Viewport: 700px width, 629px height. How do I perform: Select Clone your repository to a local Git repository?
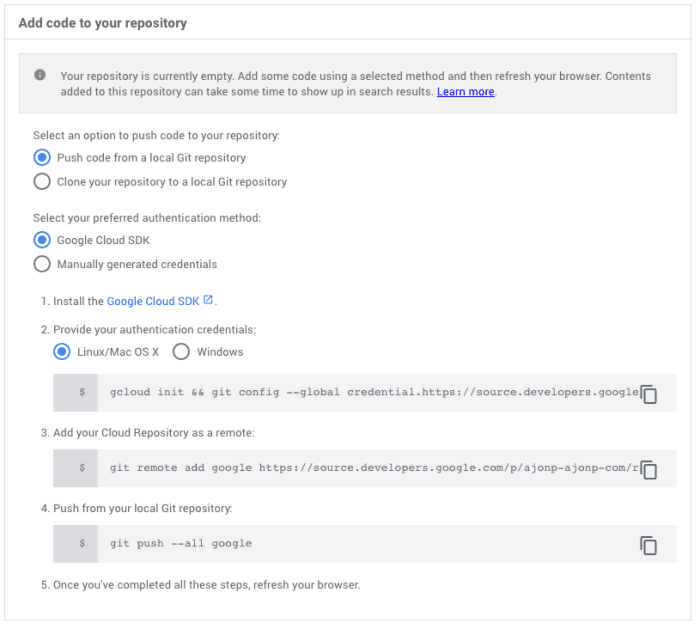[42, 181]
